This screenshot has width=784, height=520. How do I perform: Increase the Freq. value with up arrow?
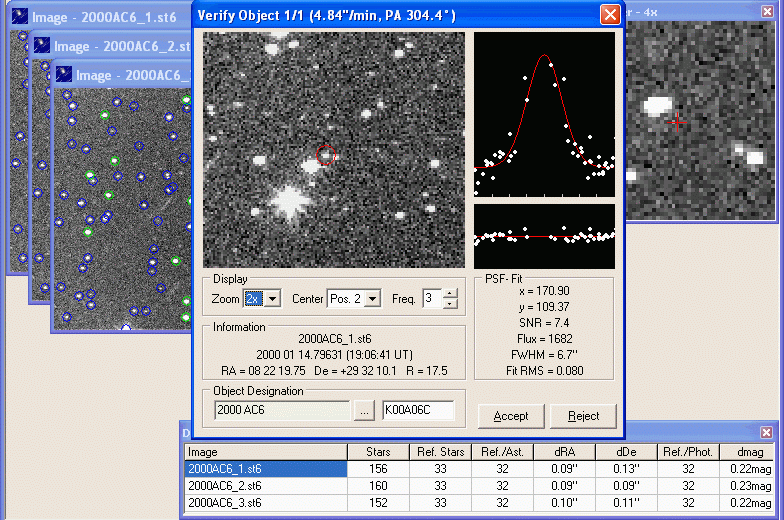click(450, 293)
